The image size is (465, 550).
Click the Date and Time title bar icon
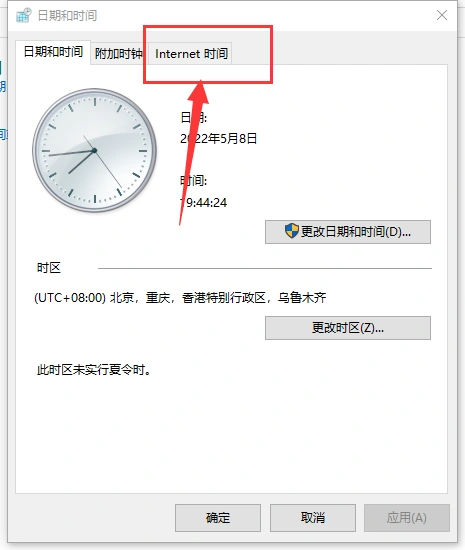pyautogui.click(x=24, y=15)
